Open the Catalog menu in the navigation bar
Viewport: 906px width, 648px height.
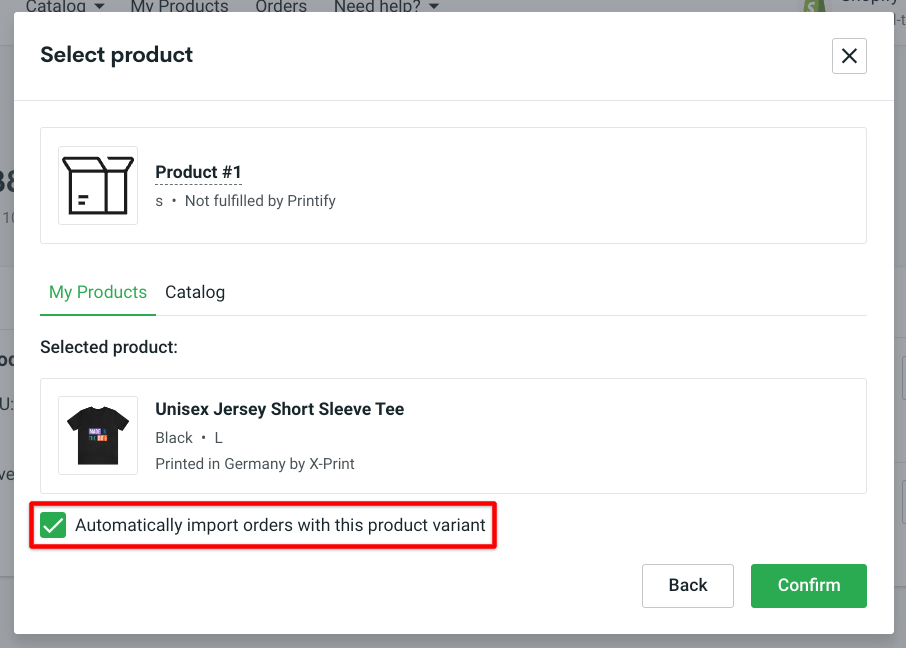[x=57, y=6]
